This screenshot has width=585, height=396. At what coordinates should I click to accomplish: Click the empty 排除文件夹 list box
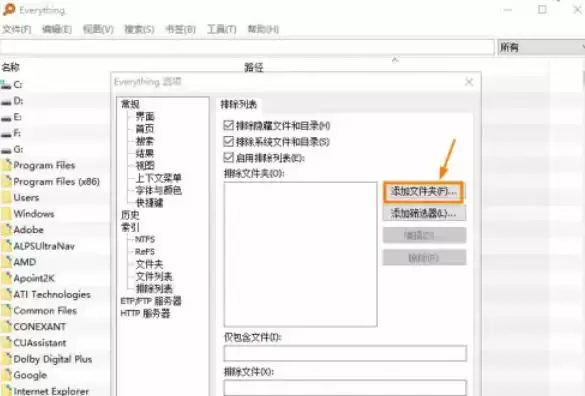click(301, 255)
